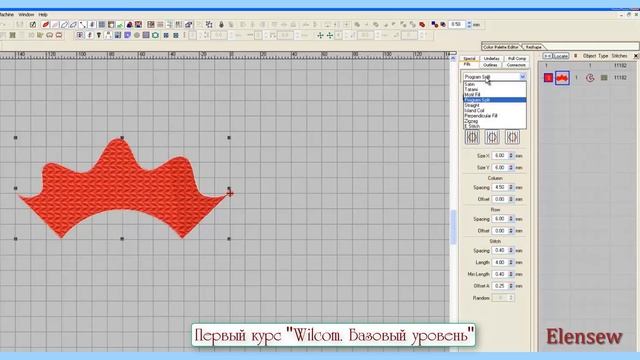Click the Type column header
The image size is (640, 360).
604,56
